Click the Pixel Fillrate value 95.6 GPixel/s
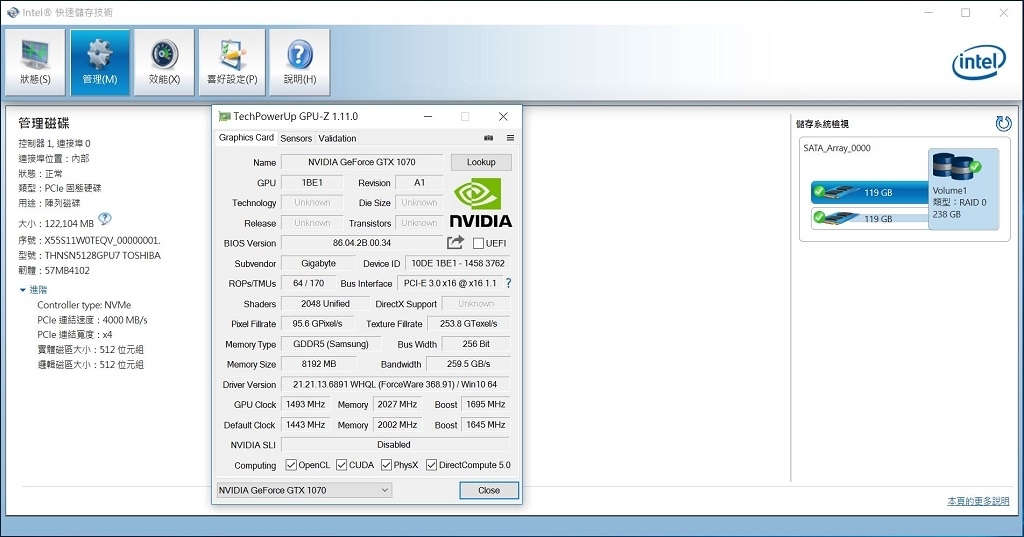The width and height of the screenshot is (1024, 537). [317, 324]
